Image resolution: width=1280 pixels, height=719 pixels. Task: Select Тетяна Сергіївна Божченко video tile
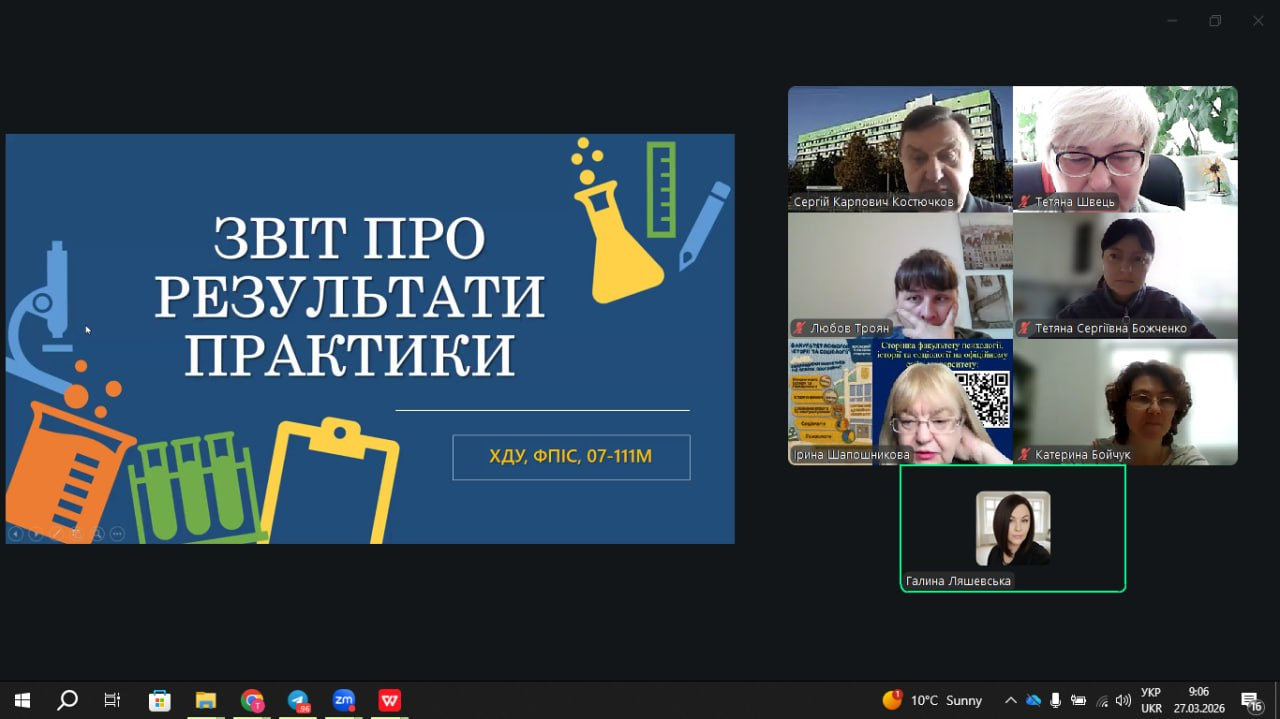tap(1126, 276)
